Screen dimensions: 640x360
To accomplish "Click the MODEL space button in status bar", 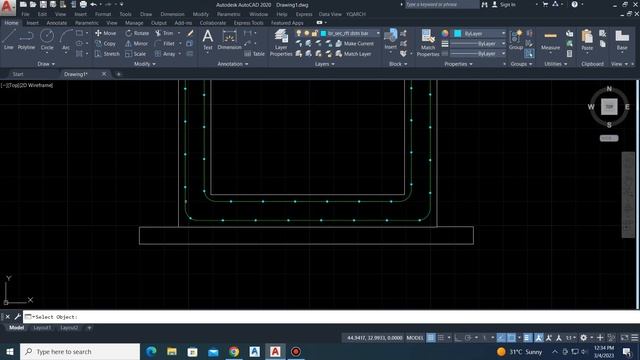I will pyautogui.click(x=415, y=338).
